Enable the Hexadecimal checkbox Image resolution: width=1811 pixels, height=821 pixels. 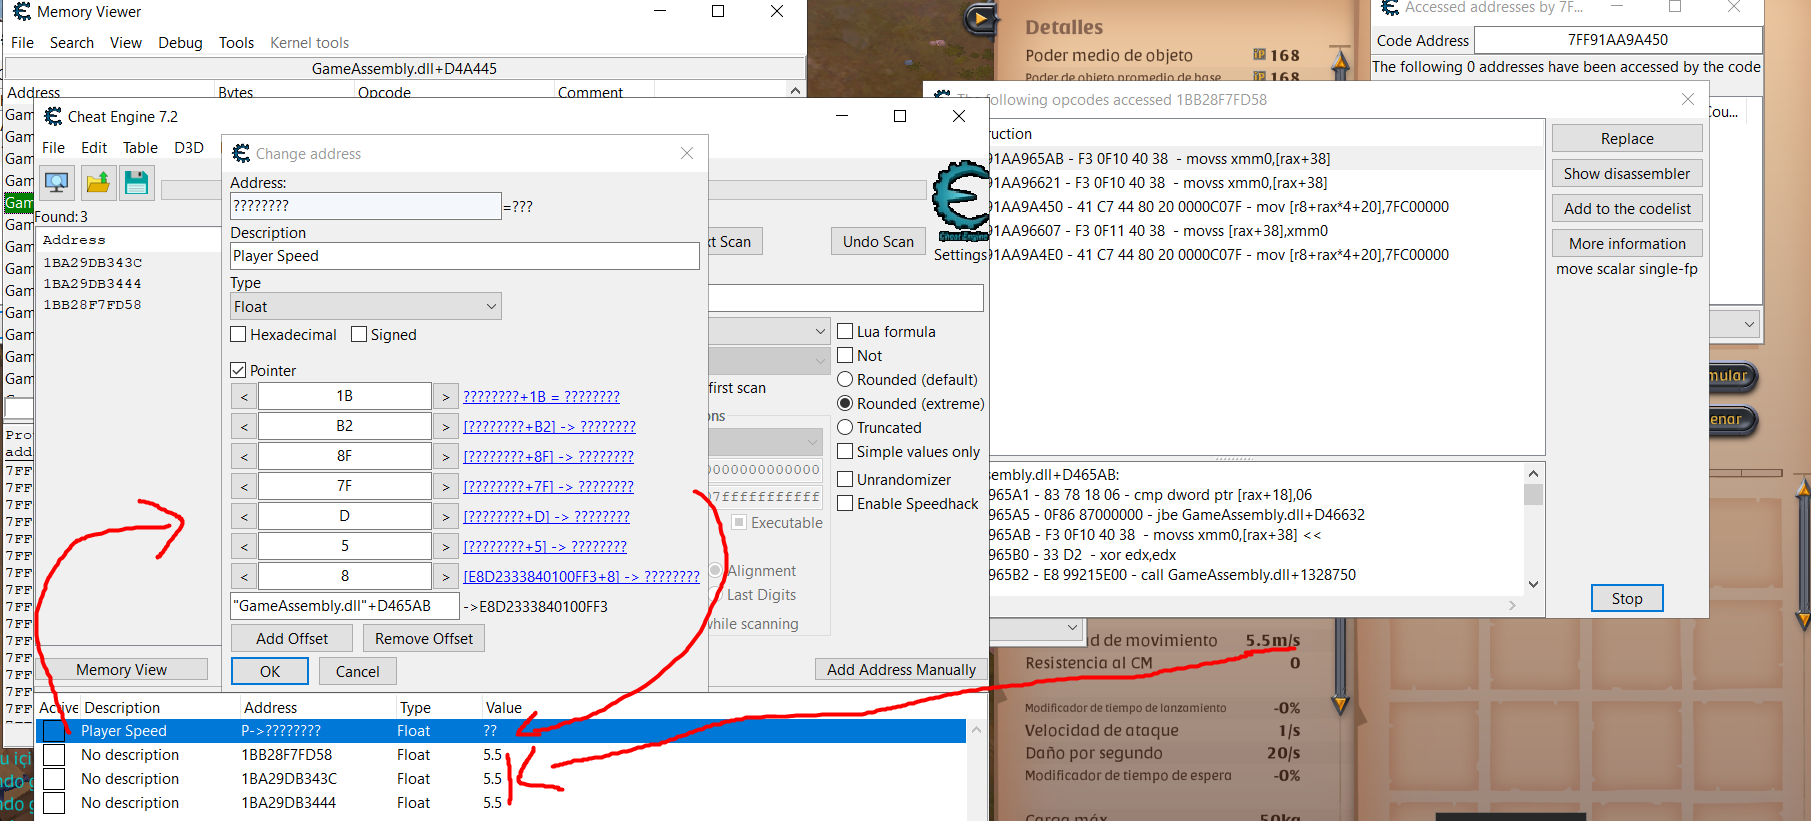pyautogui.click(x=239, y=335)
